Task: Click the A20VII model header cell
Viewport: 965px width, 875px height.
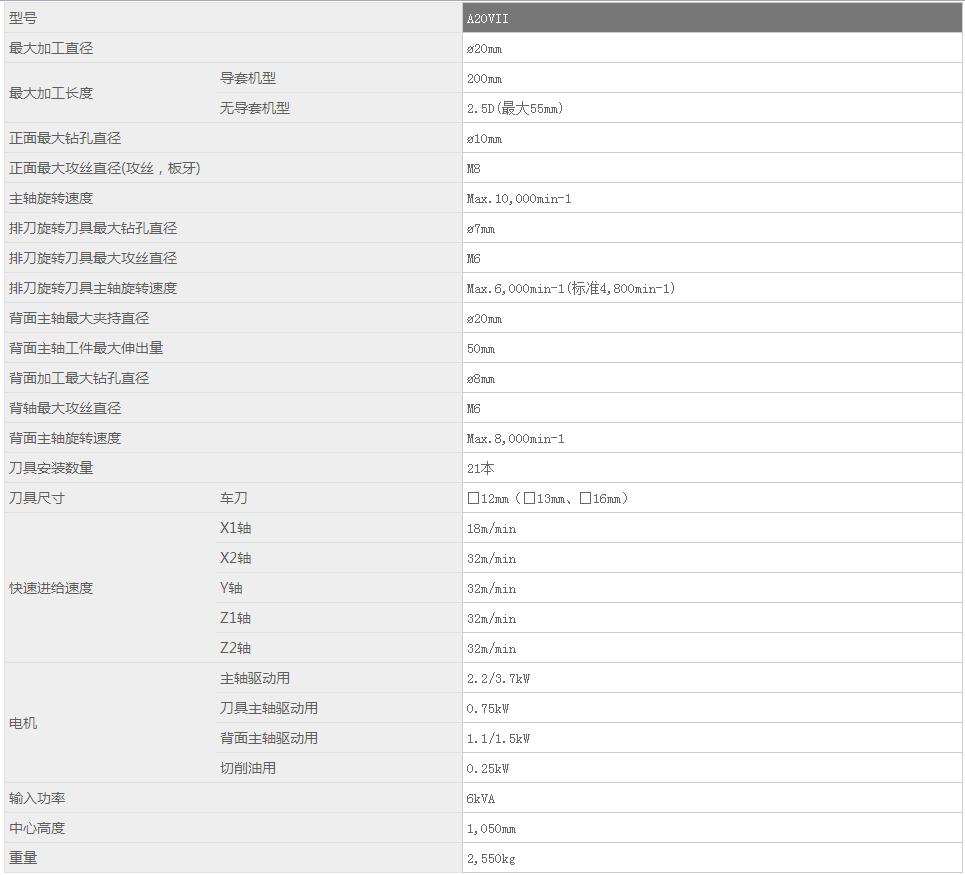Action: coord(488,18)
